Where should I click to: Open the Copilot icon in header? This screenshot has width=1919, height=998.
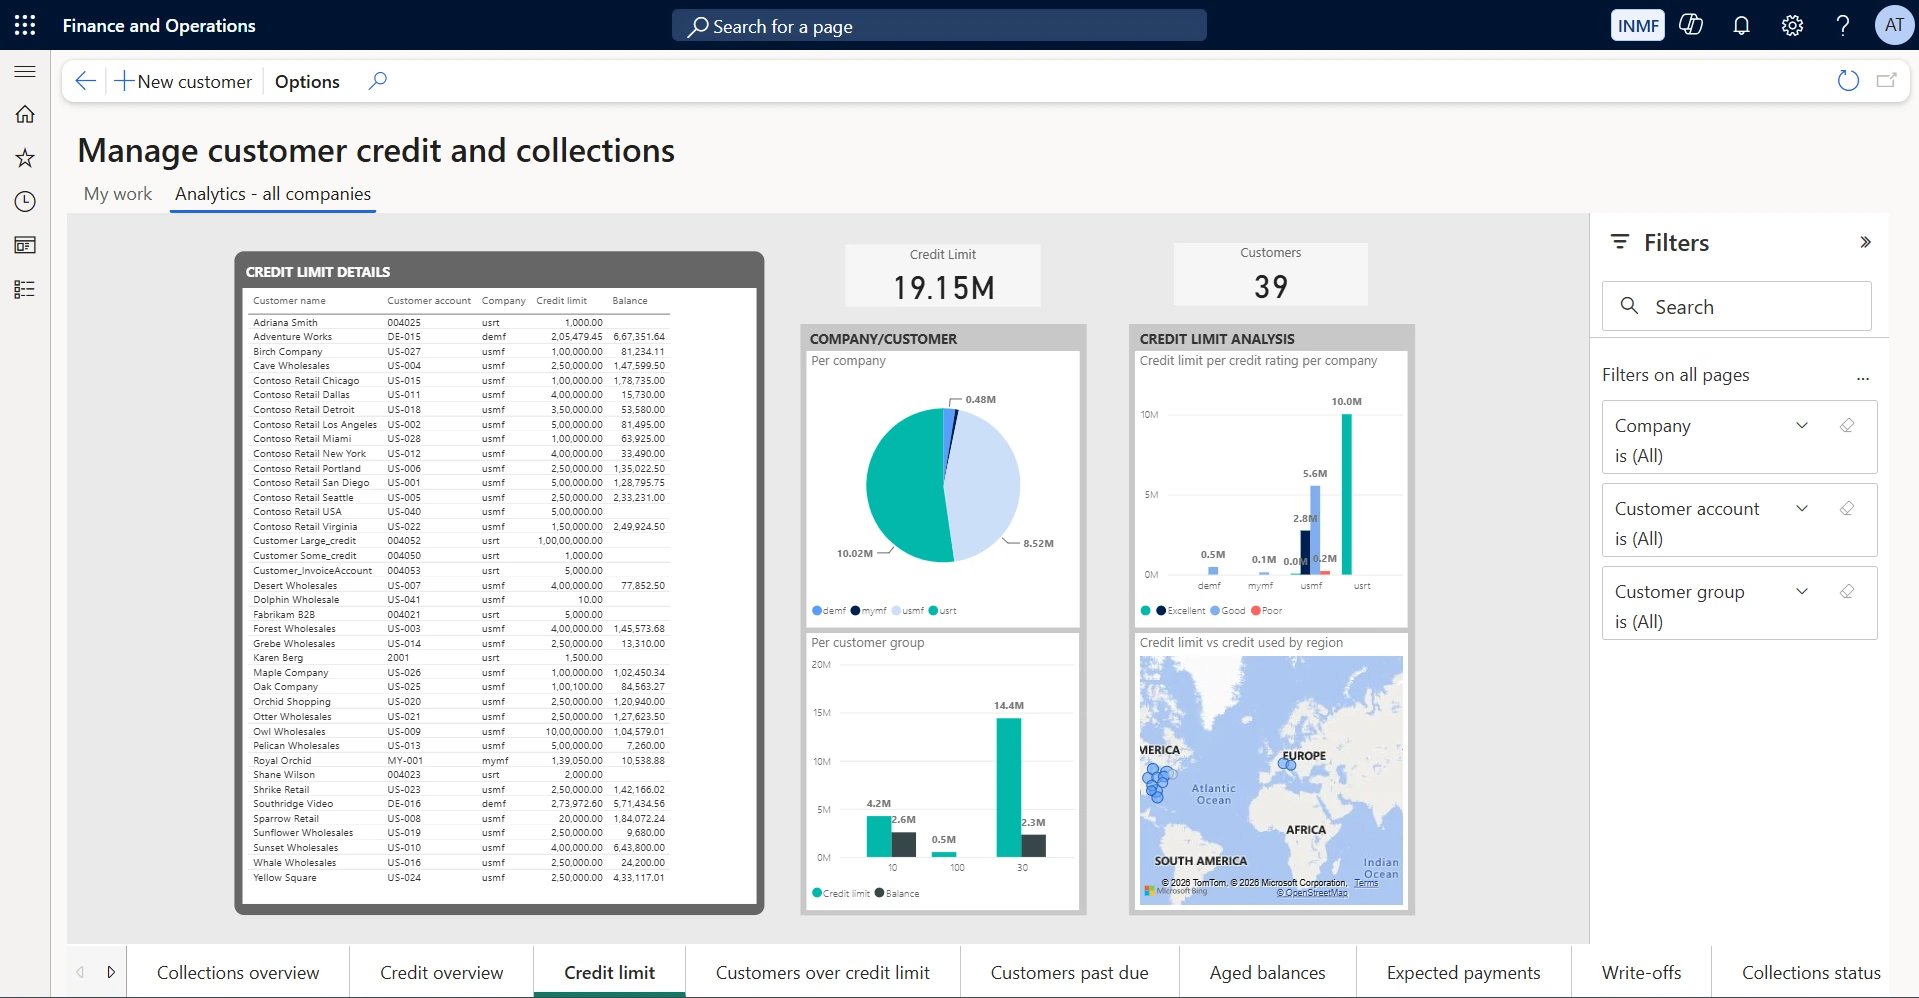tap(1691, 25)
